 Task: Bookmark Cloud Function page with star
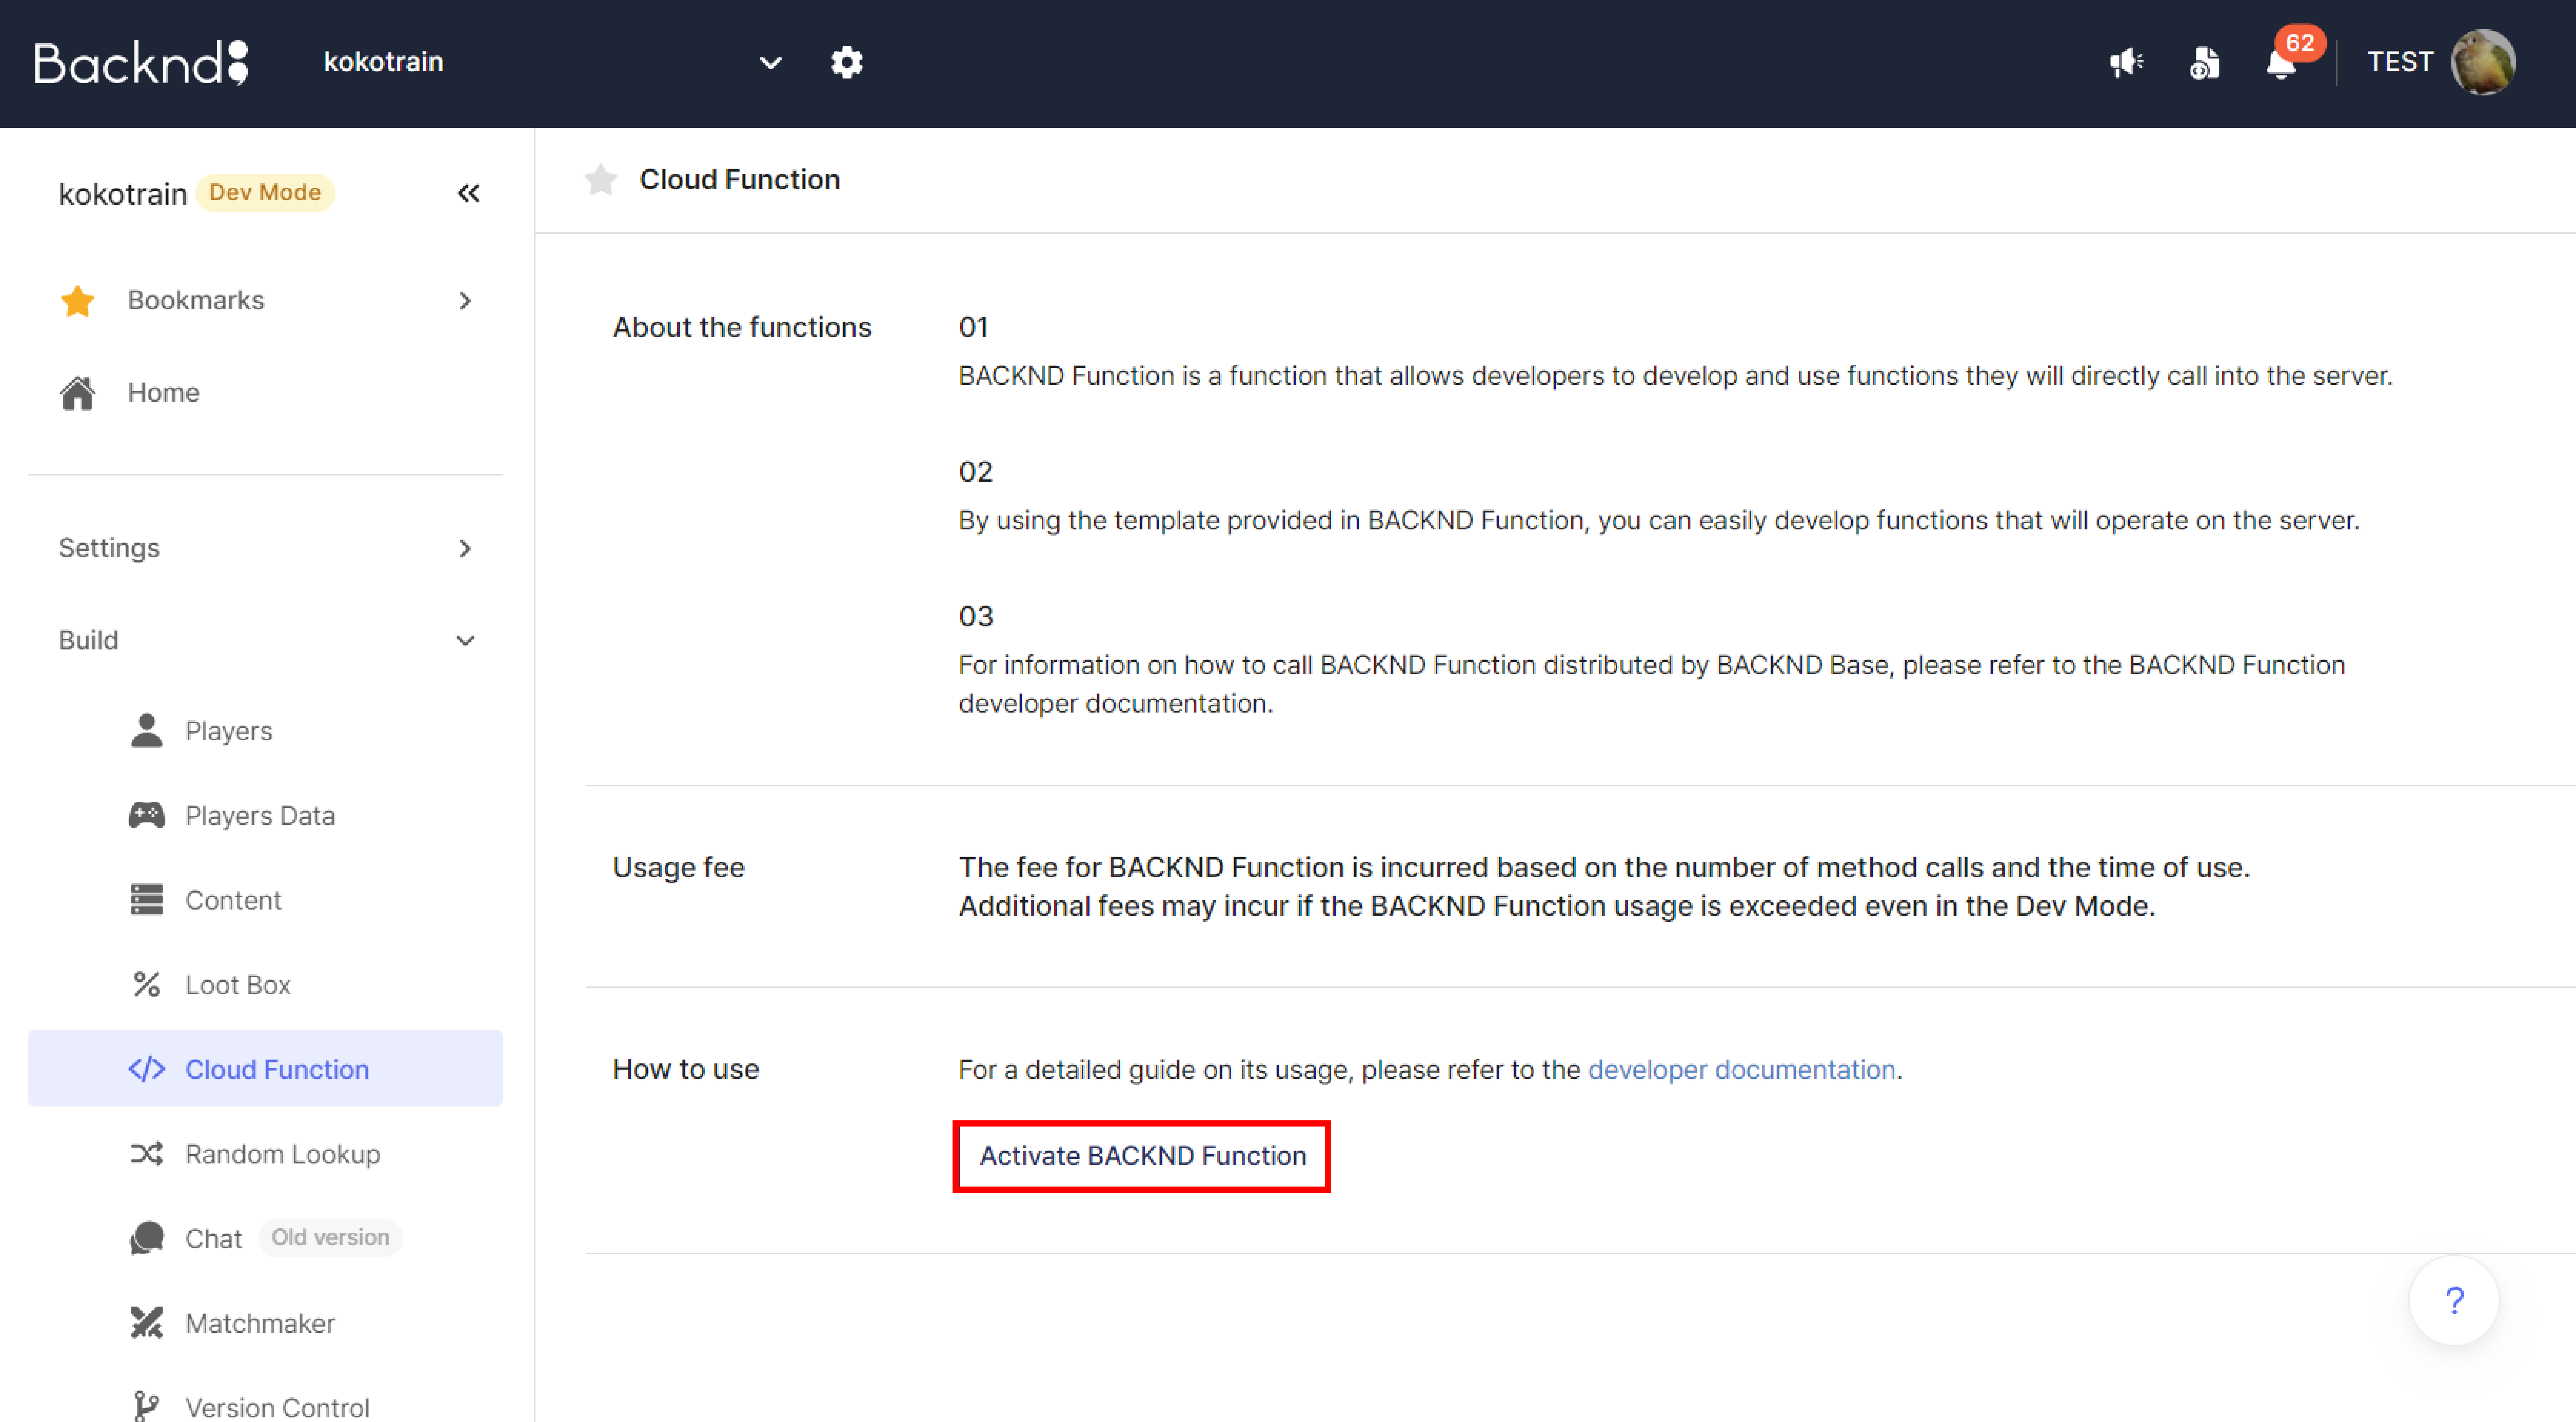(601, 180)
